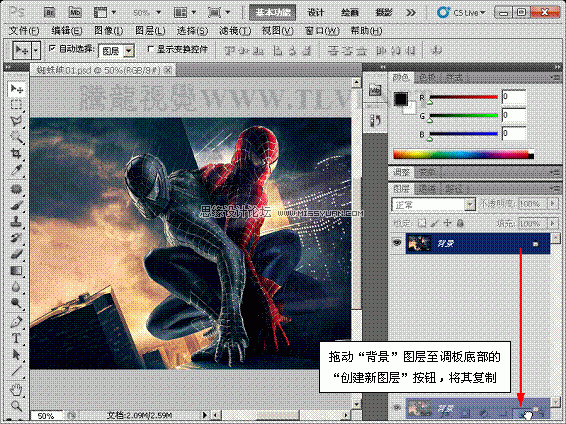Select the Path Selection tool
Image resolution: width=566 pixels, height=424 pixels.
coord(16,354)
